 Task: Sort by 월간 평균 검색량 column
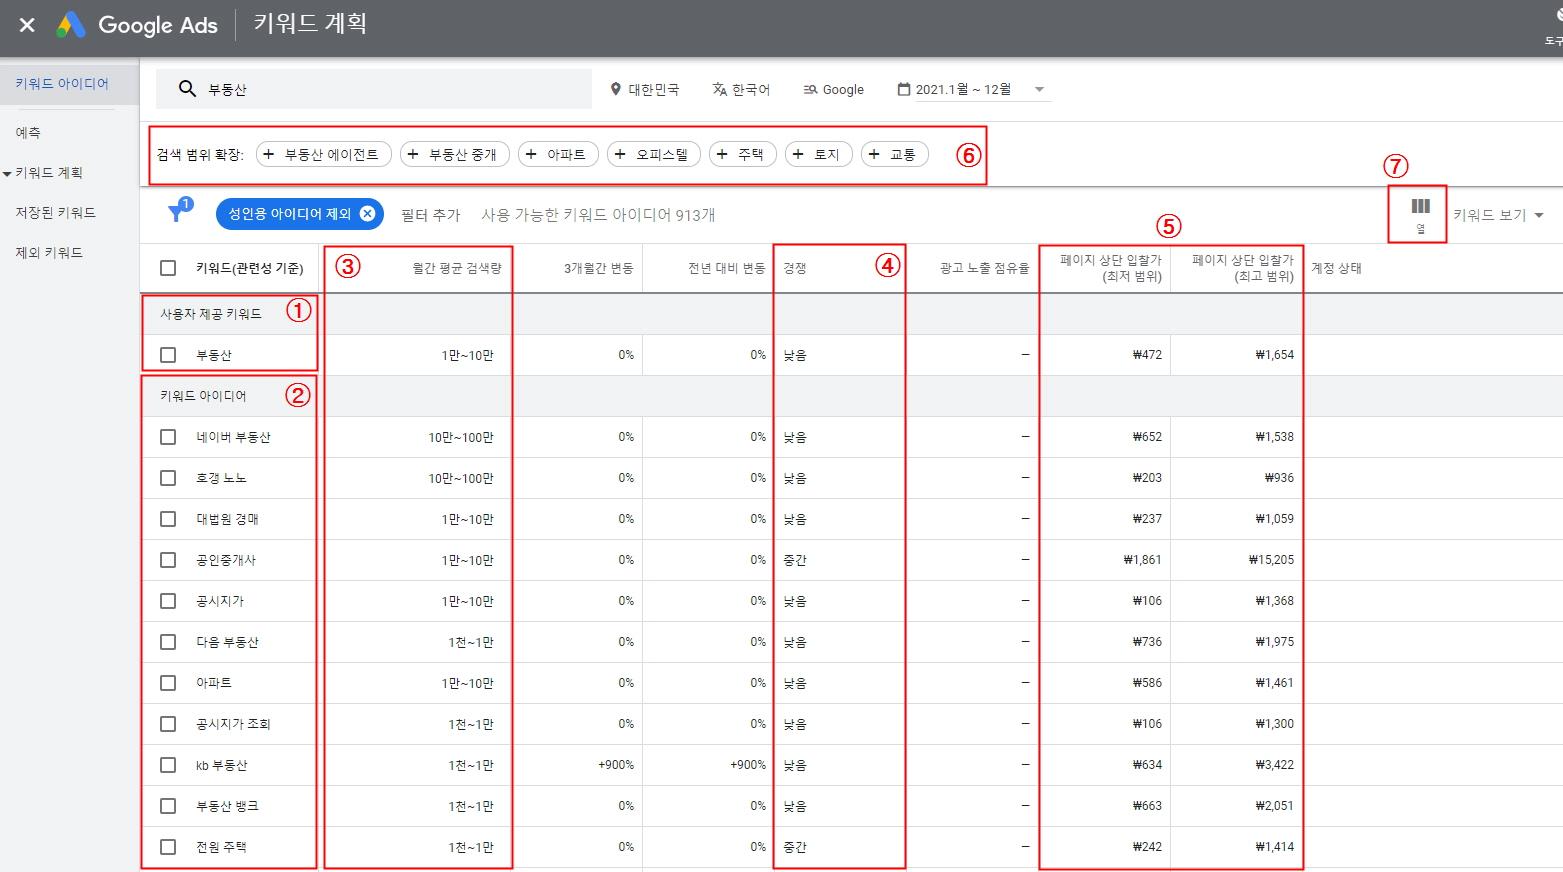457,268
